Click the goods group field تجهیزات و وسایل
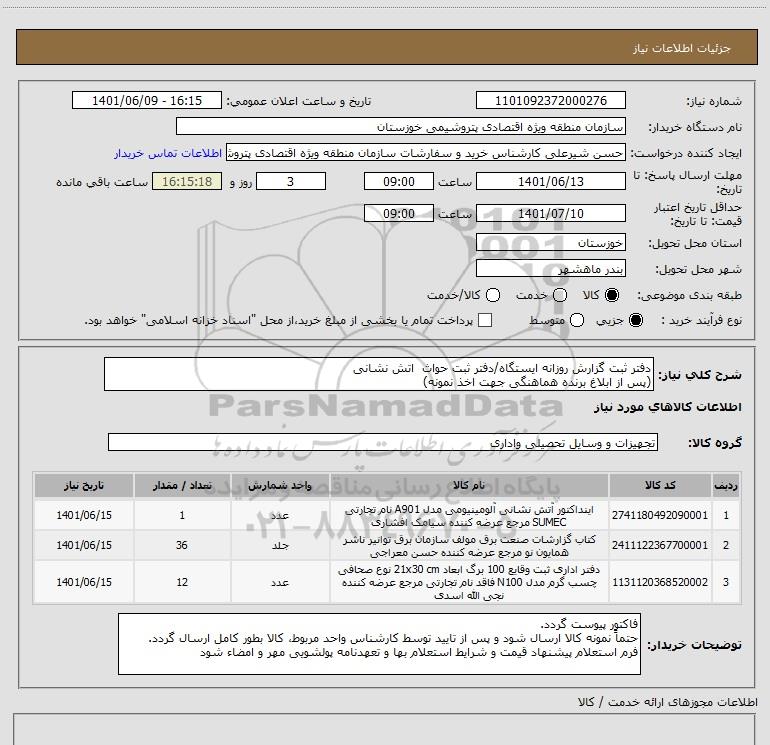Image resolution: width=770 pixels, height=745 pixels. click(x=383, y=442)
